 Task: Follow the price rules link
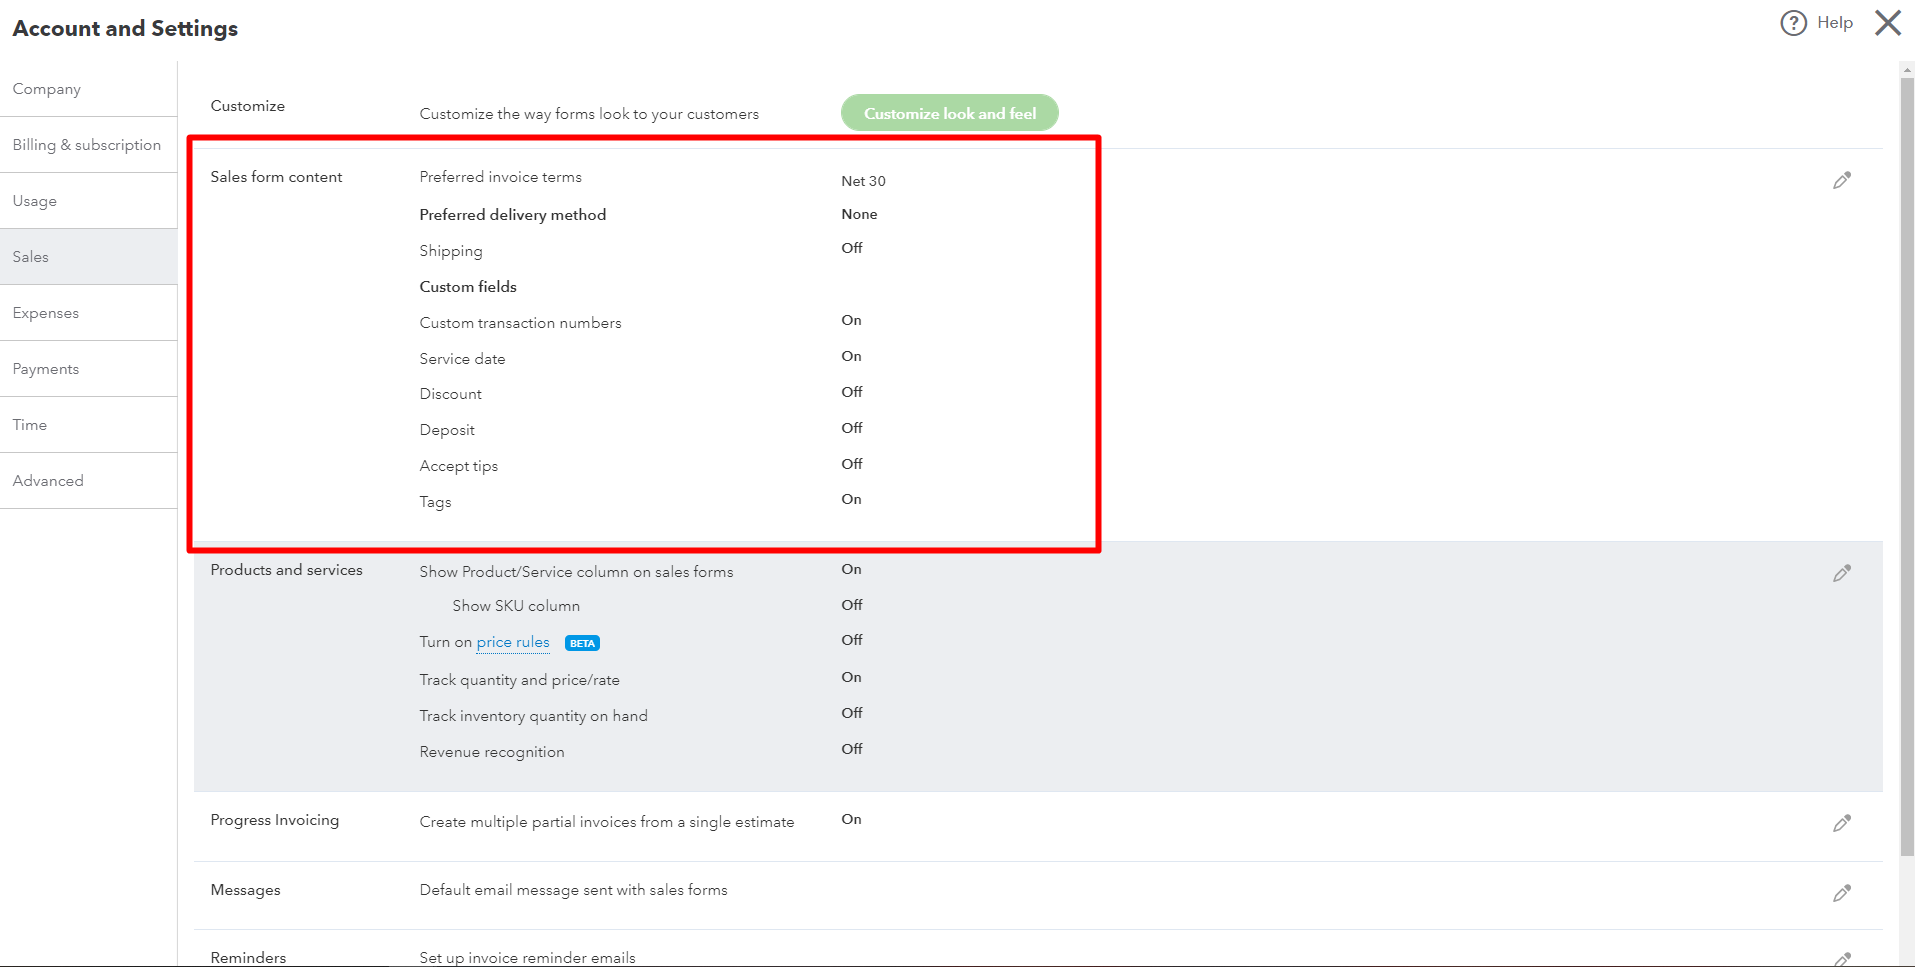(x=512, y=642)
